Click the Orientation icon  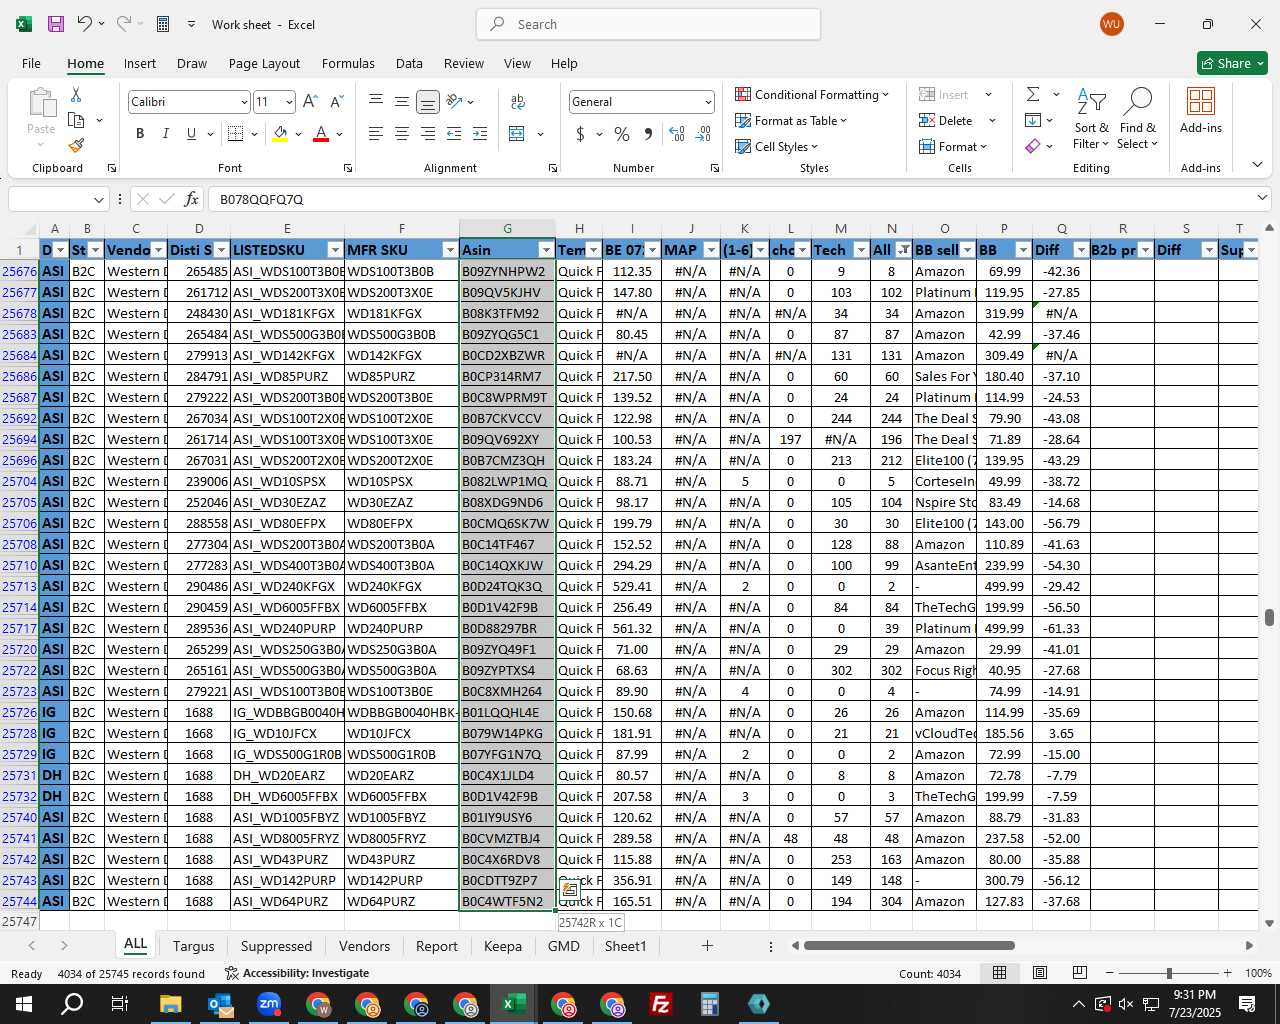tap(454, 101)
